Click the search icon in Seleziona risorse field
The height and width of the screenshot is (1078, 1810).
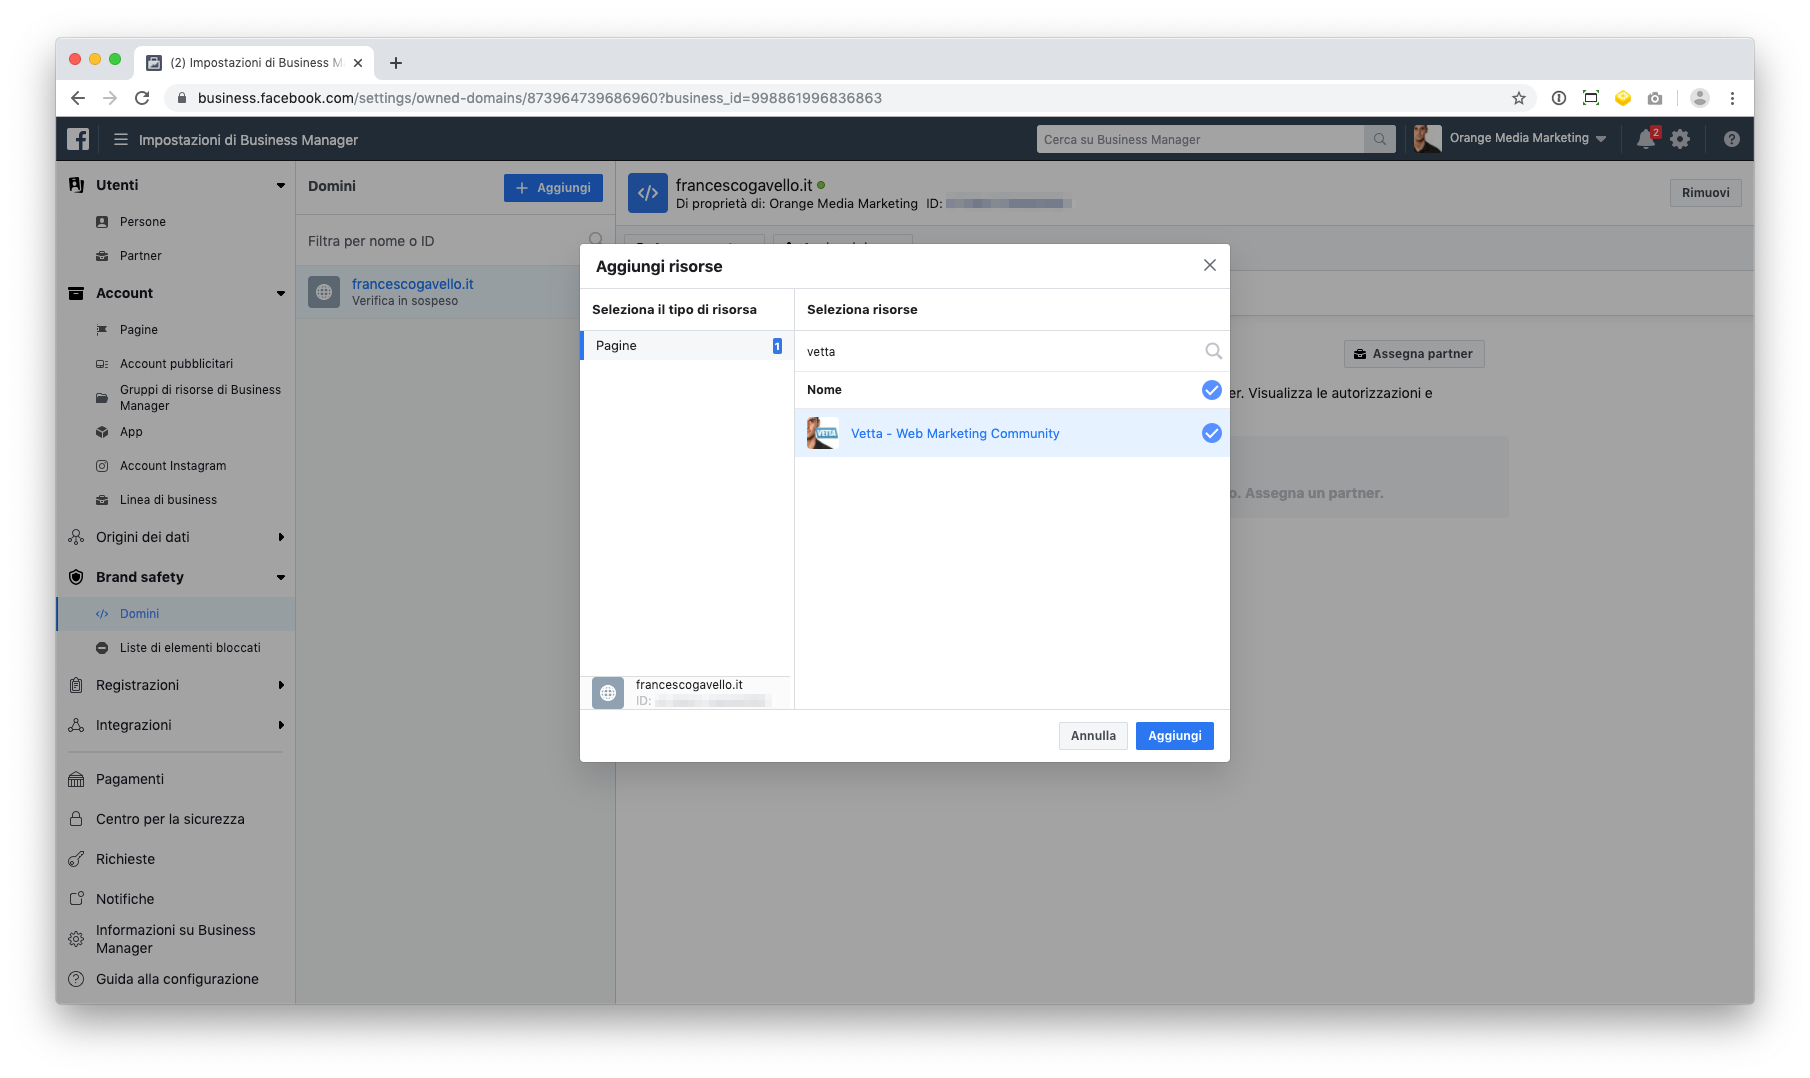(1213, 351)
